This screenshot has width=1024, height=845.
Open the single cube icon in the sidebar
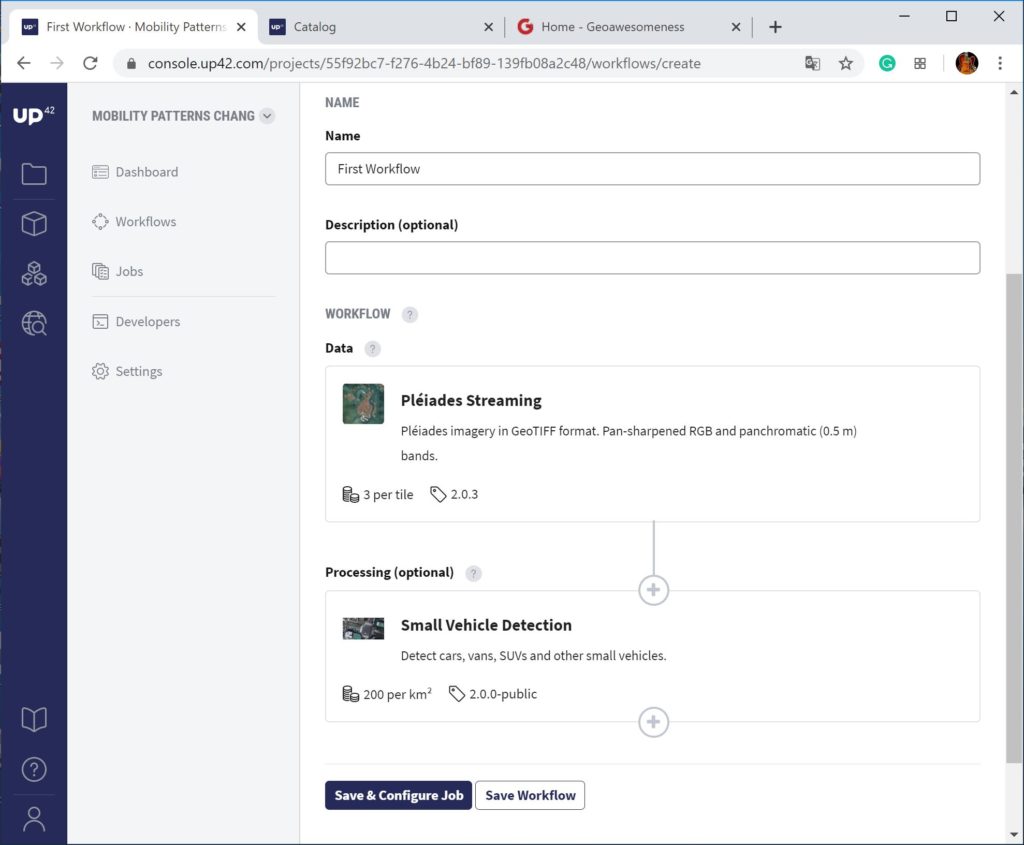click(x=34, y=223)
